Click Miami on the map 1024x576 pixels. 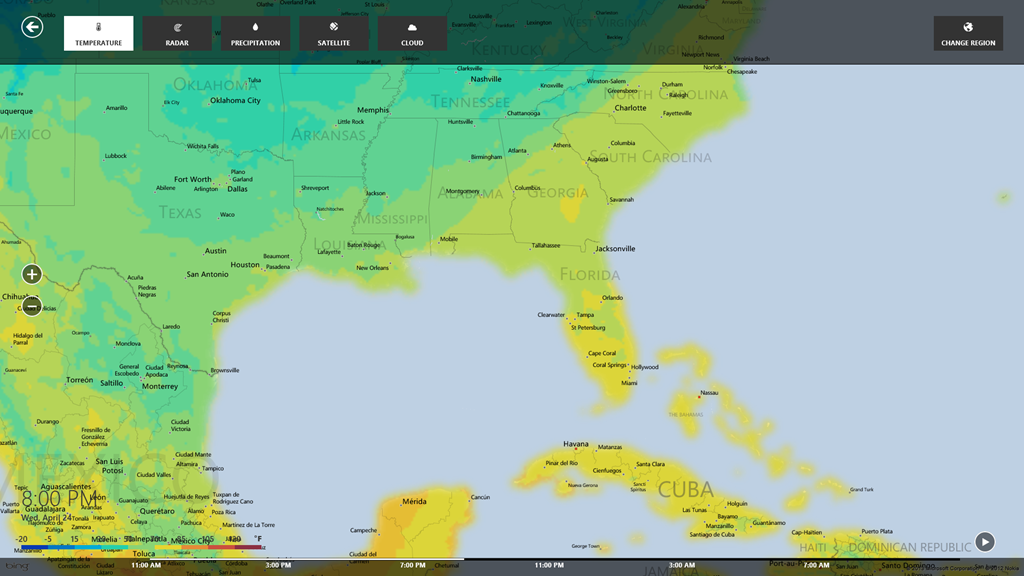pyautogui.click(x=629, y=383)
